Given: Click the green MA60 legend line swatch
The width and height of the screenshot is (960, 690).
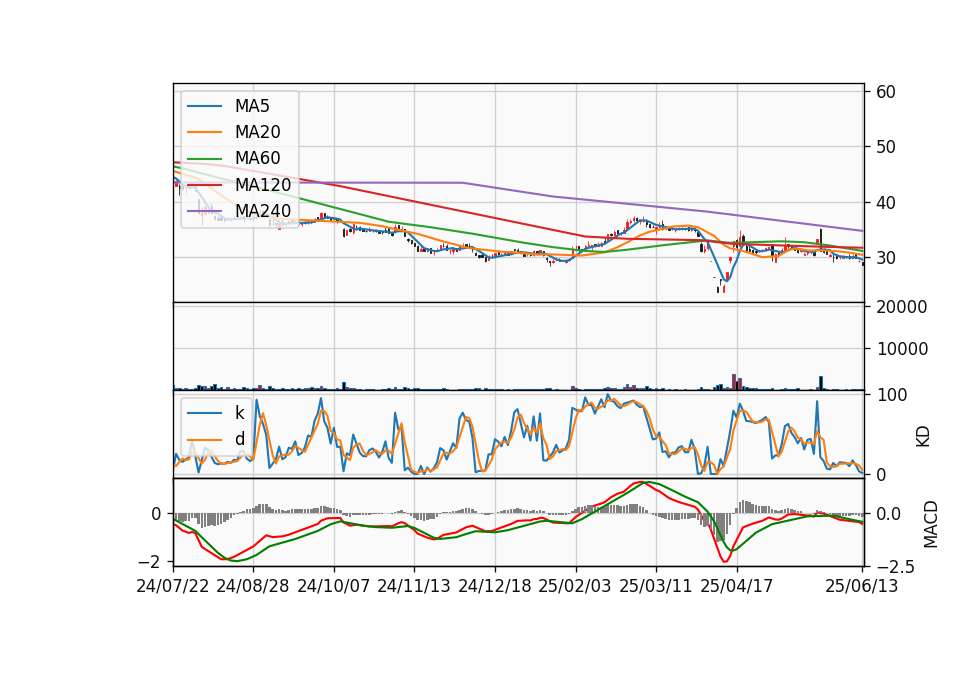Looking at the screenshot, I should click(204, 159).
